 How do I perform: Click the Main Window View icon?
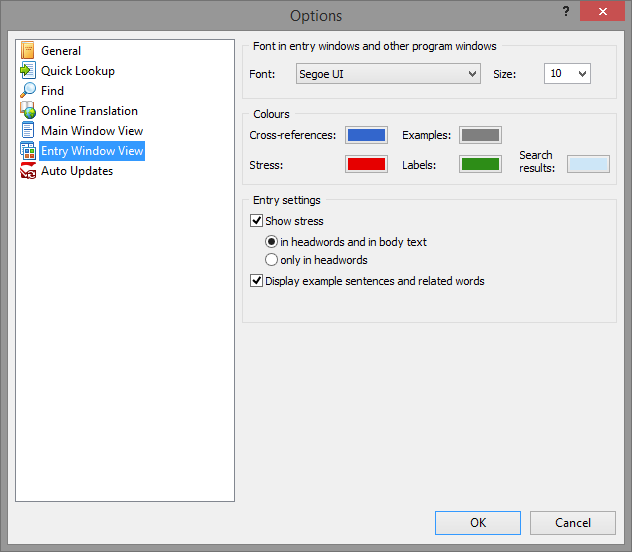click(28, 131)
